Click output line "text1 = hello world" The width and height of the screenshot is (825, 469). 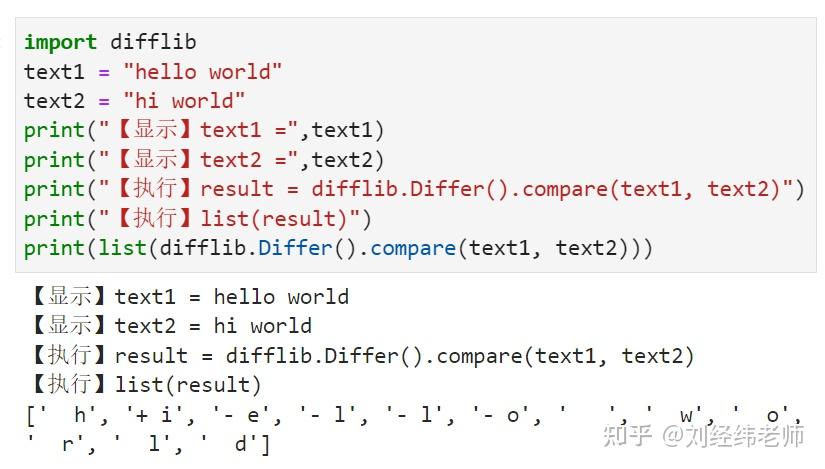[x=189, y=297]
